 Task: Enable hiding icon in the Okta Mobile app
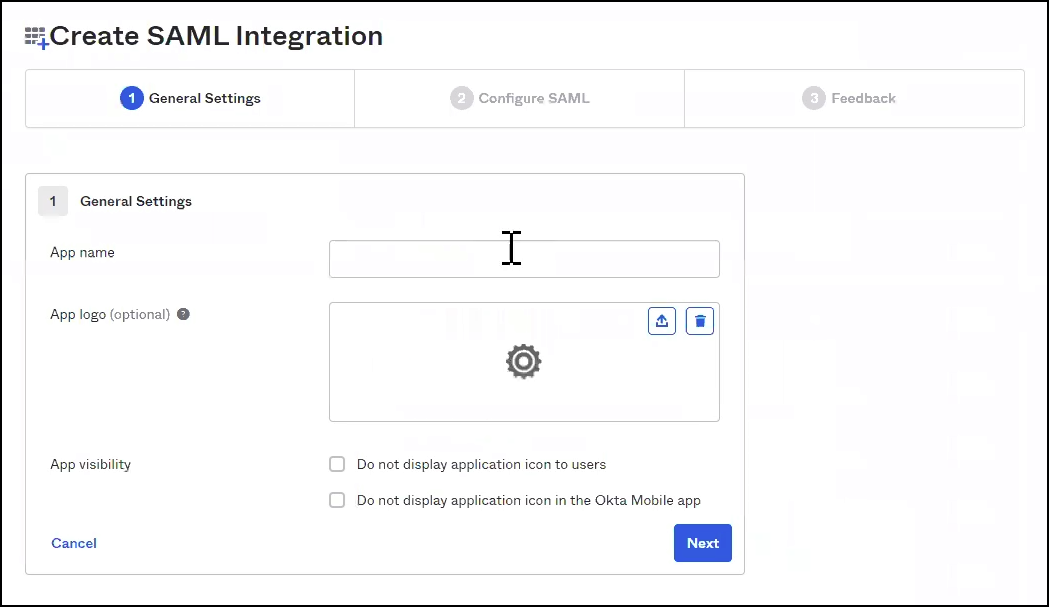pos(337,500)
